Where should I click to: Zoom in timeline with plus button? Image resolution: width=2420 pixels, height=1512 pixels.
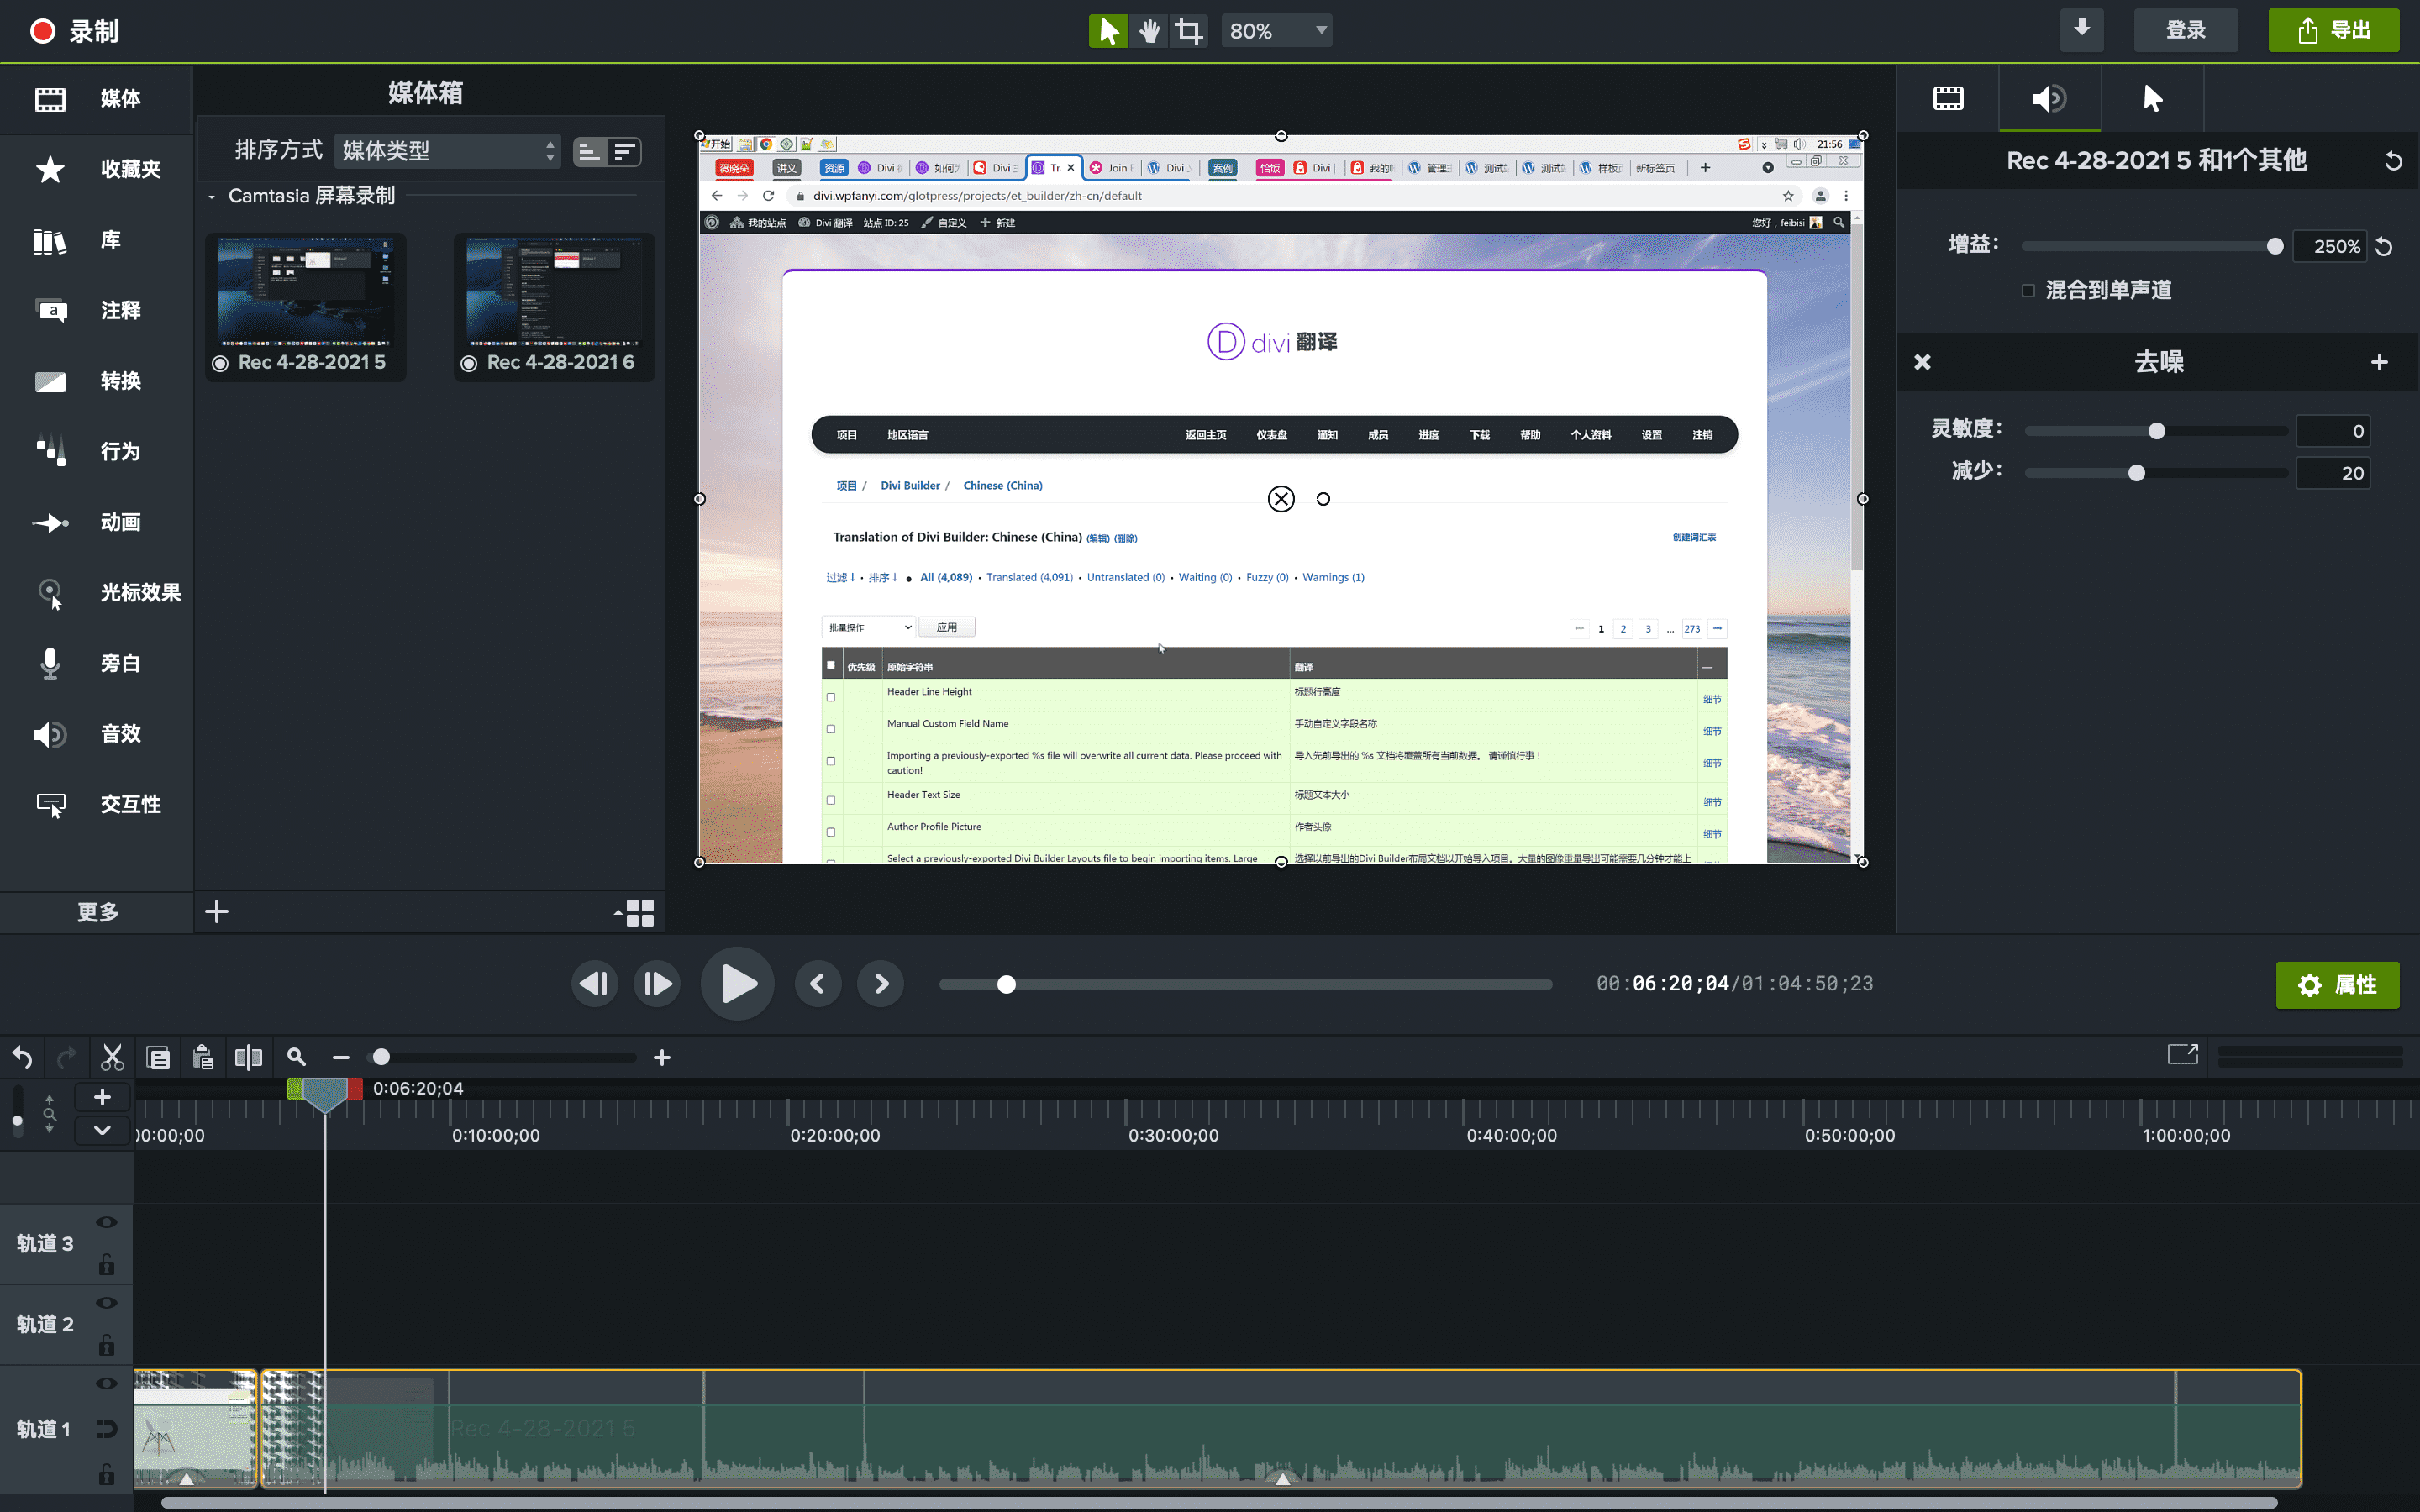pyautogui.click(x=662, y=1057)
